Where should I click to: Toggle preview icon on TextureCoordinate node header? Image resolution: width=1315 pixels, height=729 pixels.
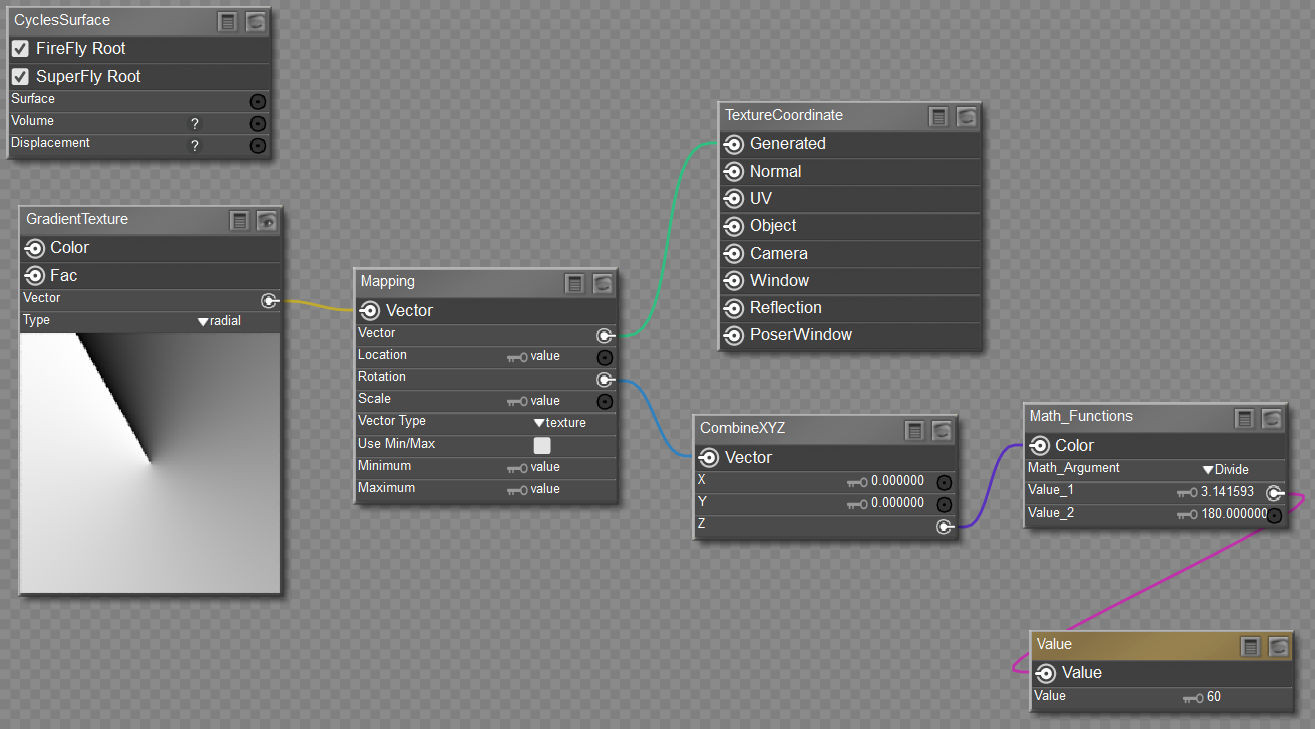pos(966,117)
